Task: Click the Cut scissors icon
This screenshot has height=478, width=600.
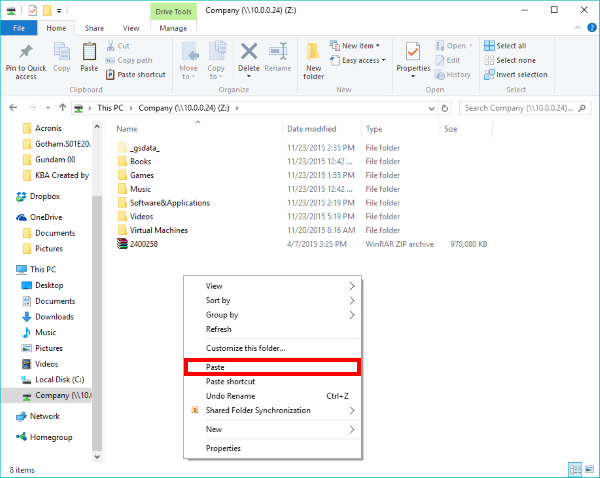Action: pos(111,46)
